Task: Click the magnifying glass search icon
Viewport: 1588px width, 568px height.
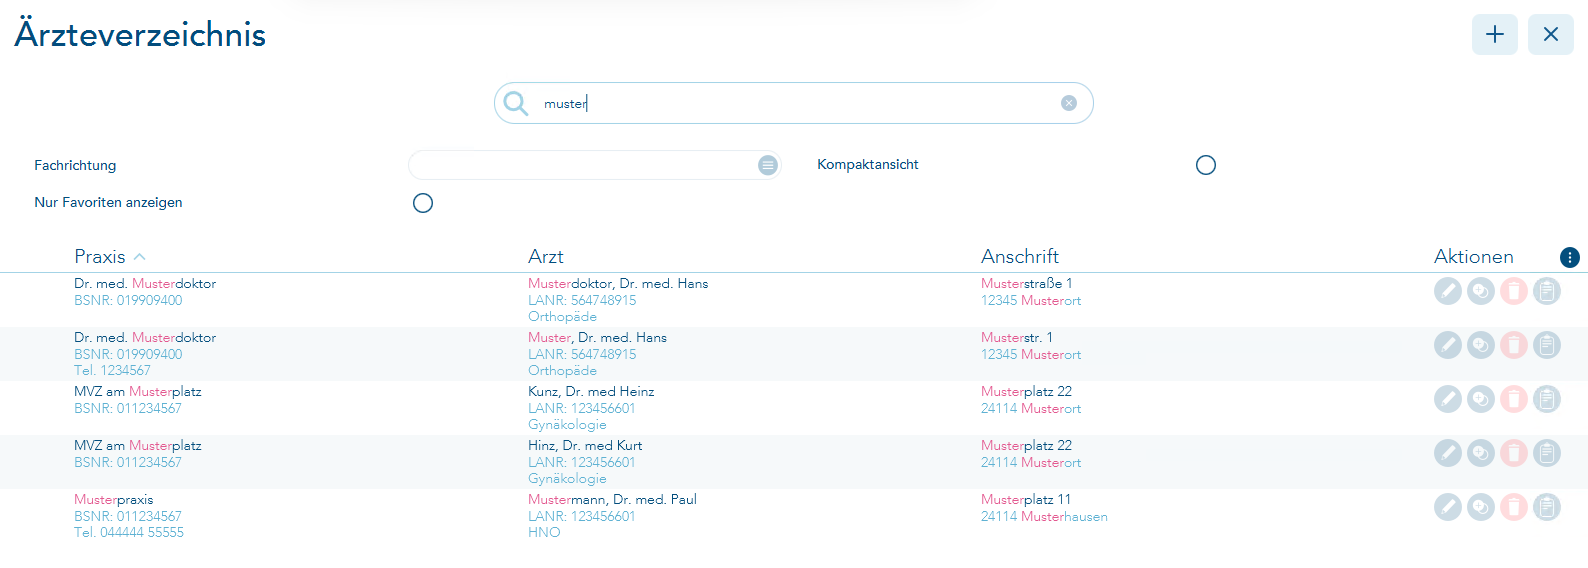Action: click(x=516, y=103)
